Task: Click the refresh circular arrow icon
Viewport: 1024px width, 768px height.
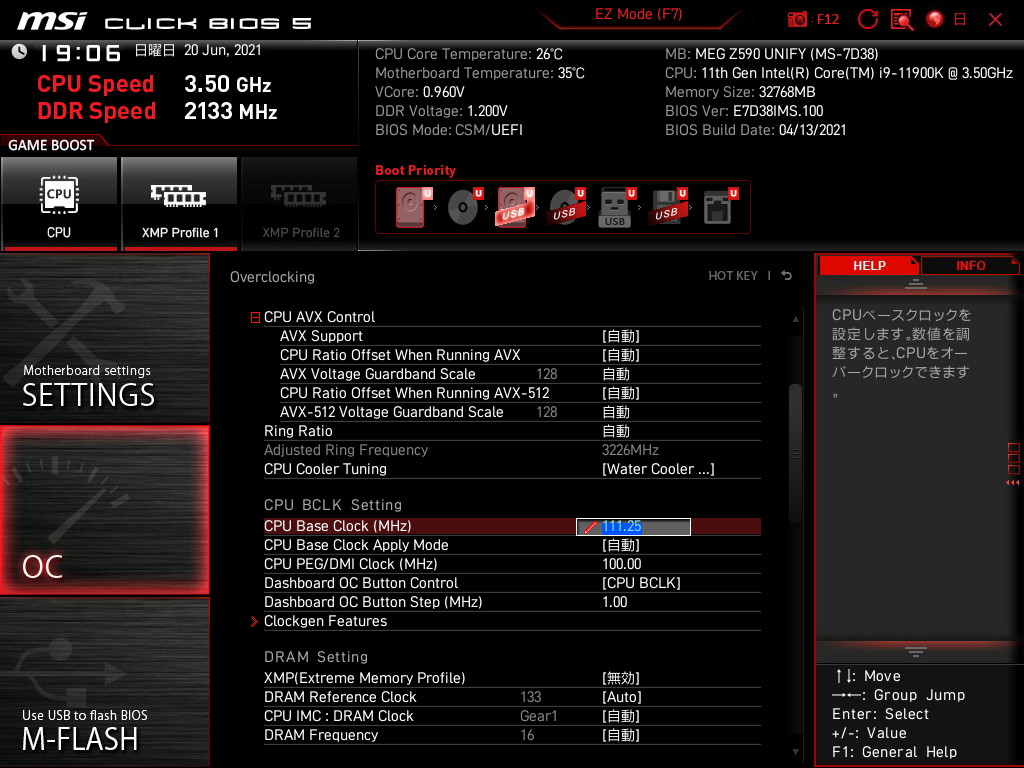Action: (867, 20)
